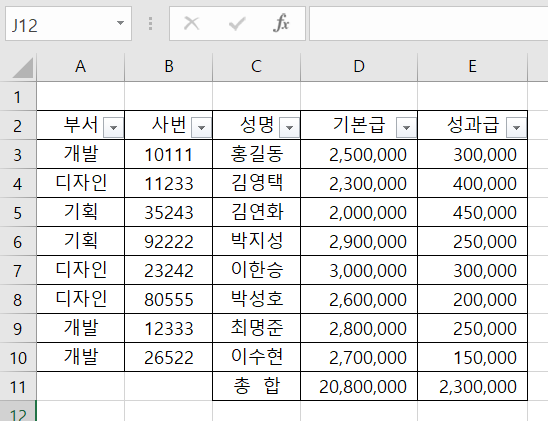Image resolution: width=548 pixels, height=421 pixels.
Task: Click the Name Box showing J12
Action: (68, 23)
